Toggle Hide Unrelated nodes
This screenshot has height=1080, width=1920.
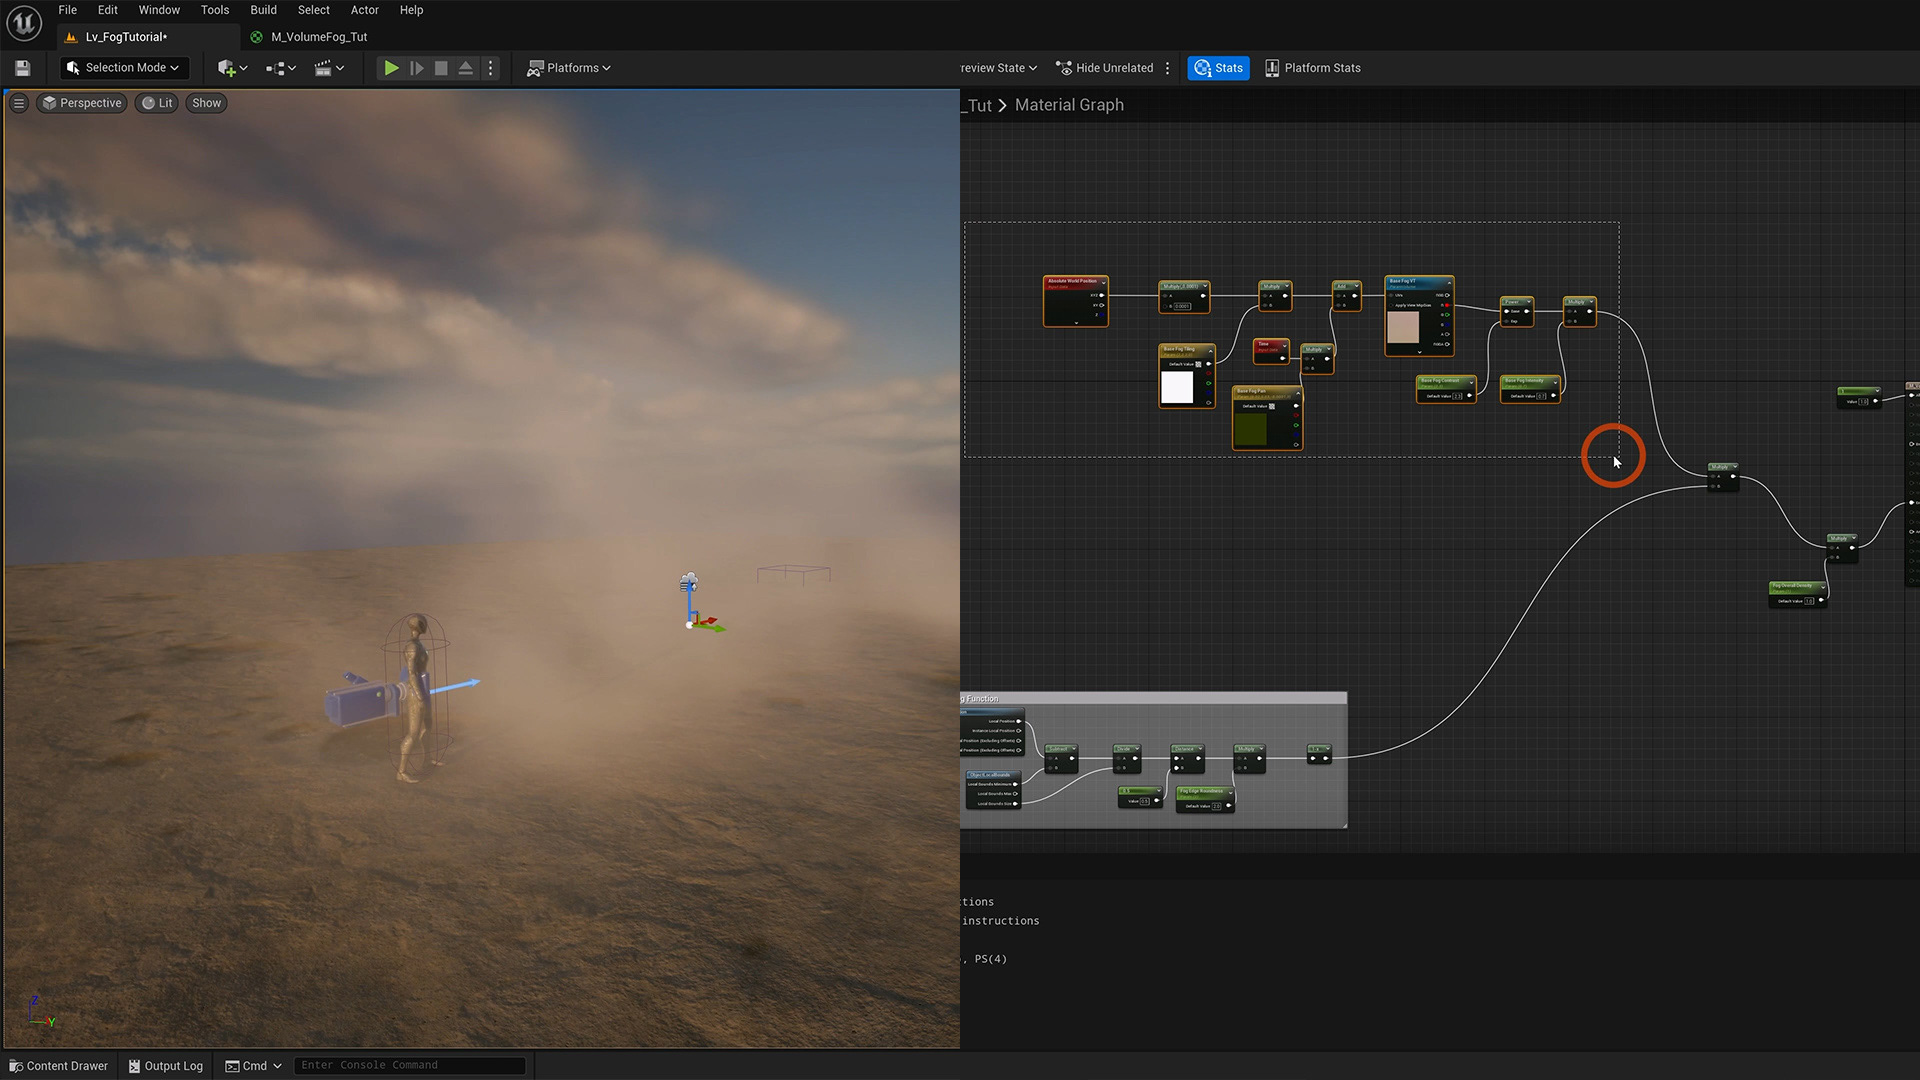click(1105, 68)
